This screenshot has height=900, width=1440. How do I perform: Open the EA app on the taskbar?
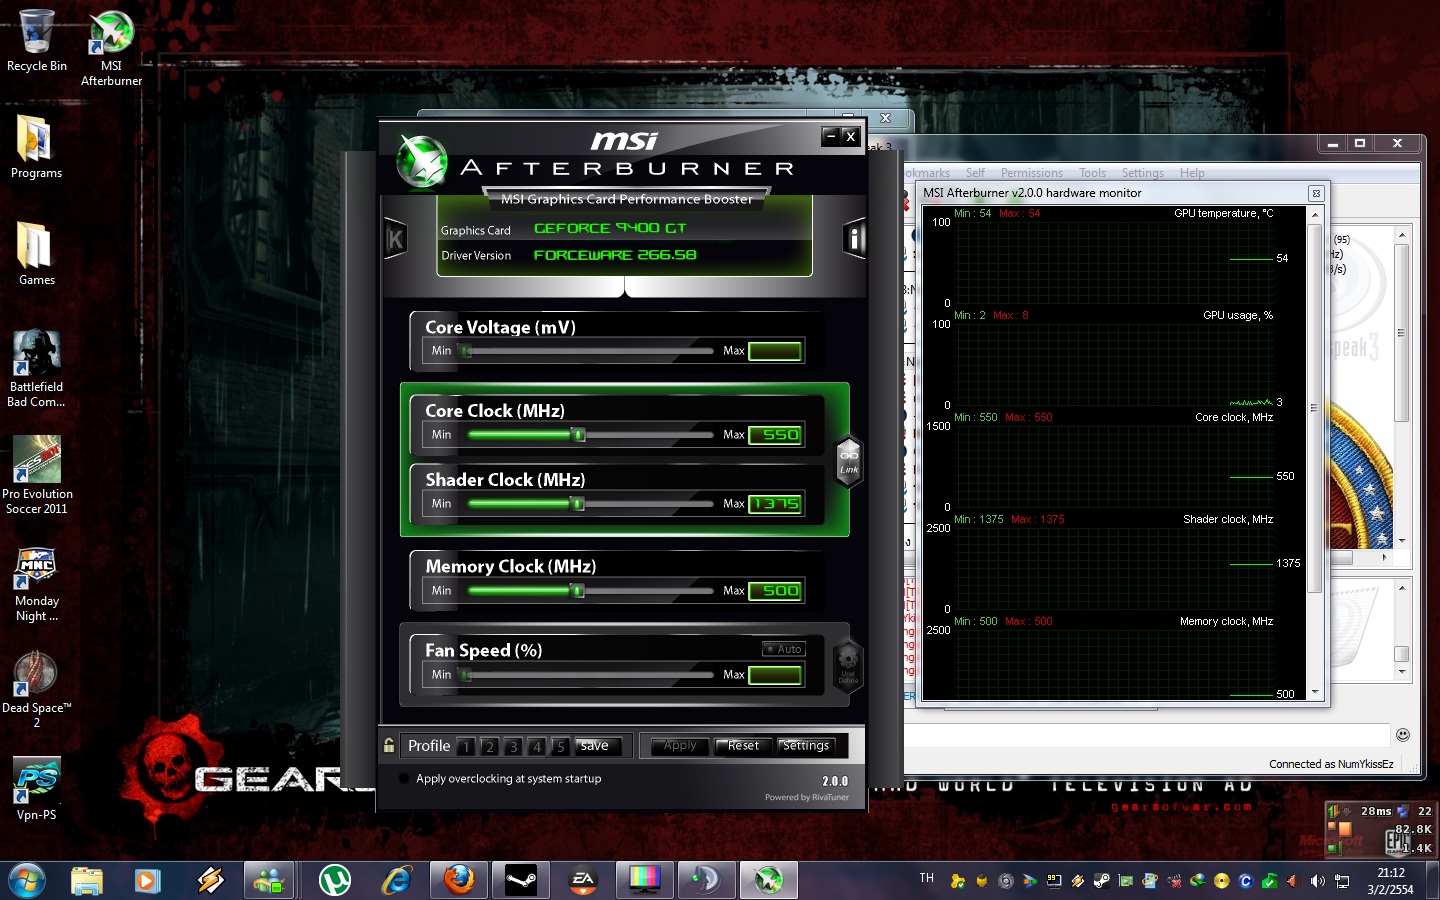coord(583,880)
